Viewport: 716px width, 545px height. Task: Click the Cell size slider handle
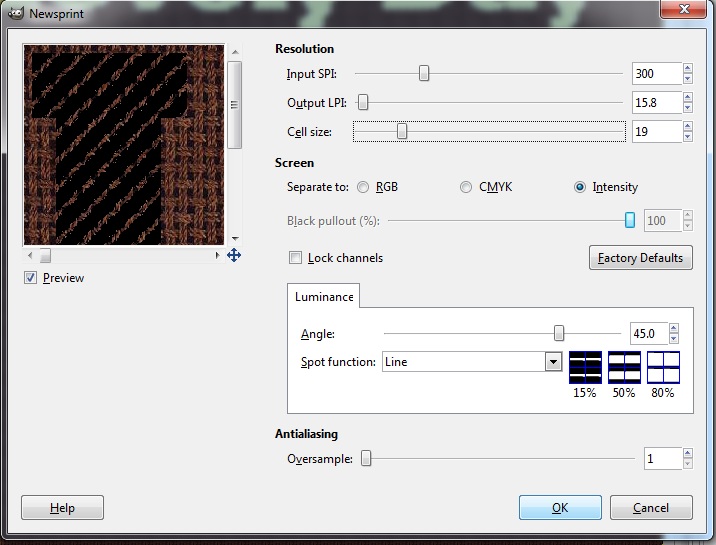[x=402, y=131]
